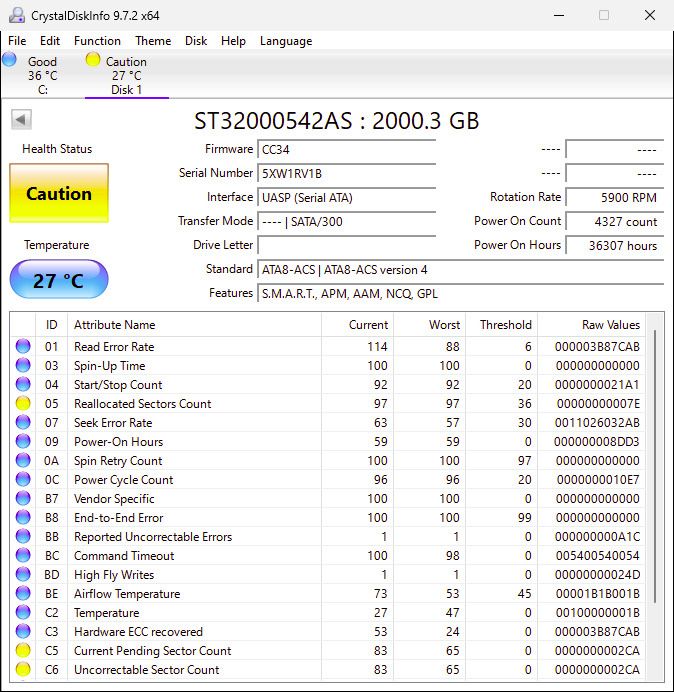Minimize the CrystalDiskInfo window

coord(559,15)
